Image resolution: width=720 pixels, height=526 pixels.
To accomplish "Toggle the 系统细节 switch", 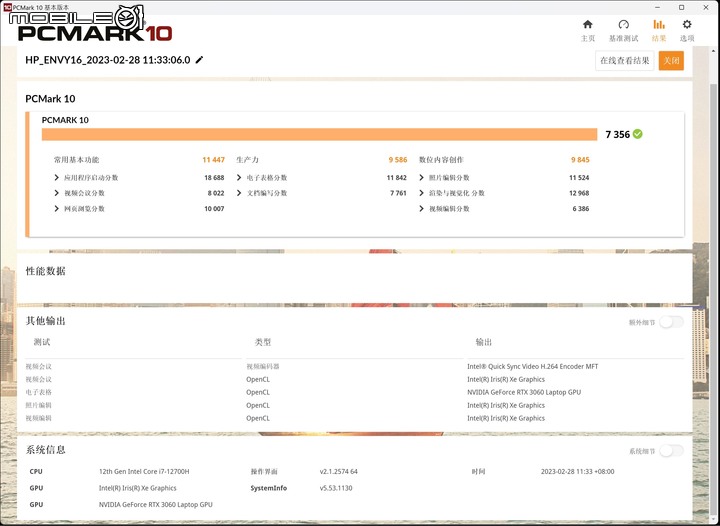I will 671,451.
